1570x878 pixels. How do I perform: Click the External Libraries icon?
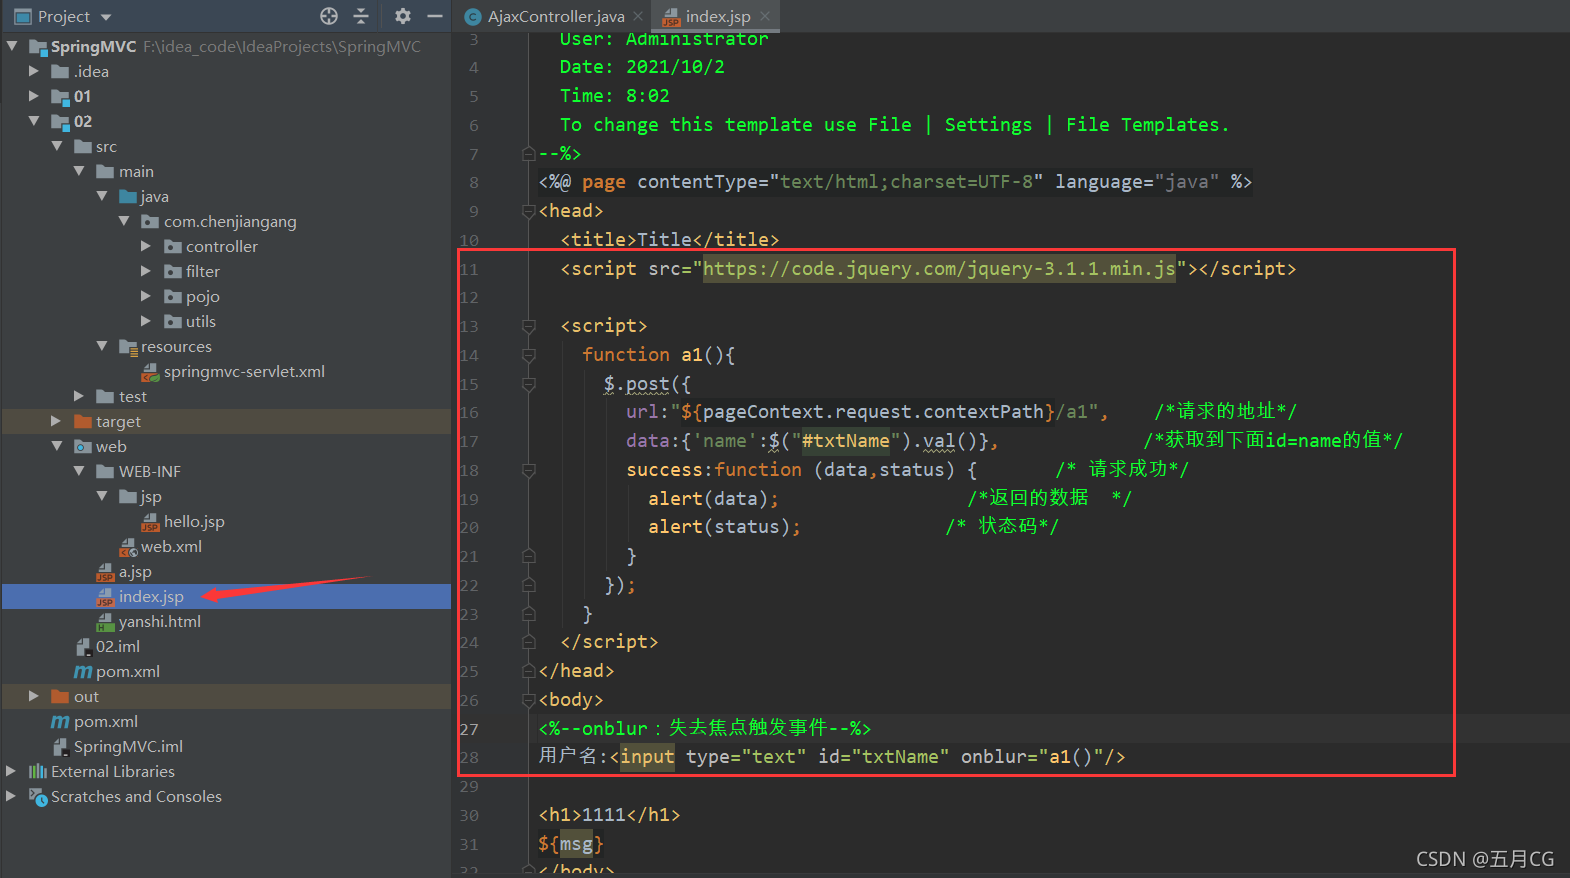[38, 771]
